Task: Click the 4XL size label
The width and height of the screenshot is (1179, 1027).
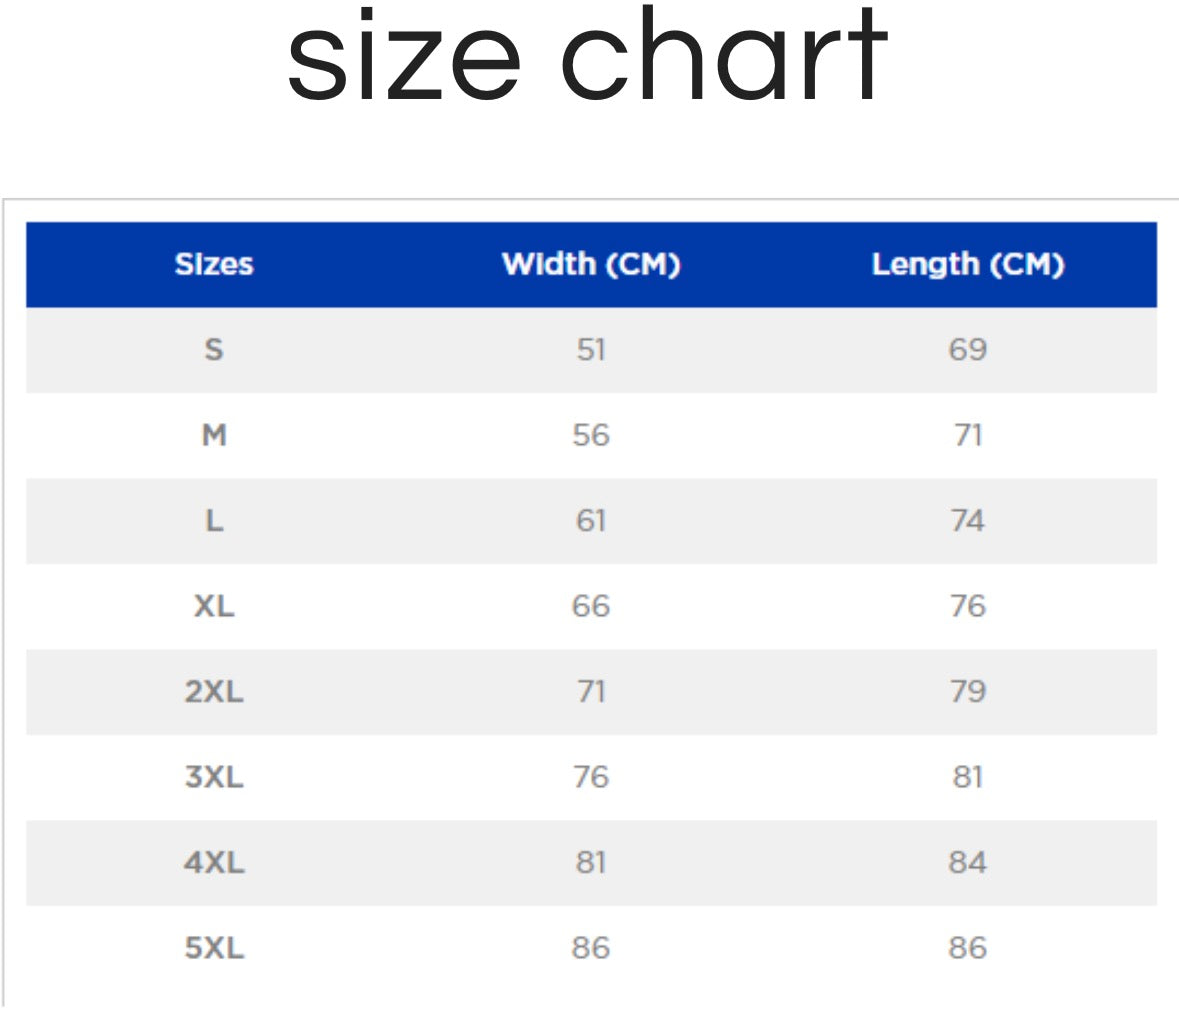Action: coord(214,862)
